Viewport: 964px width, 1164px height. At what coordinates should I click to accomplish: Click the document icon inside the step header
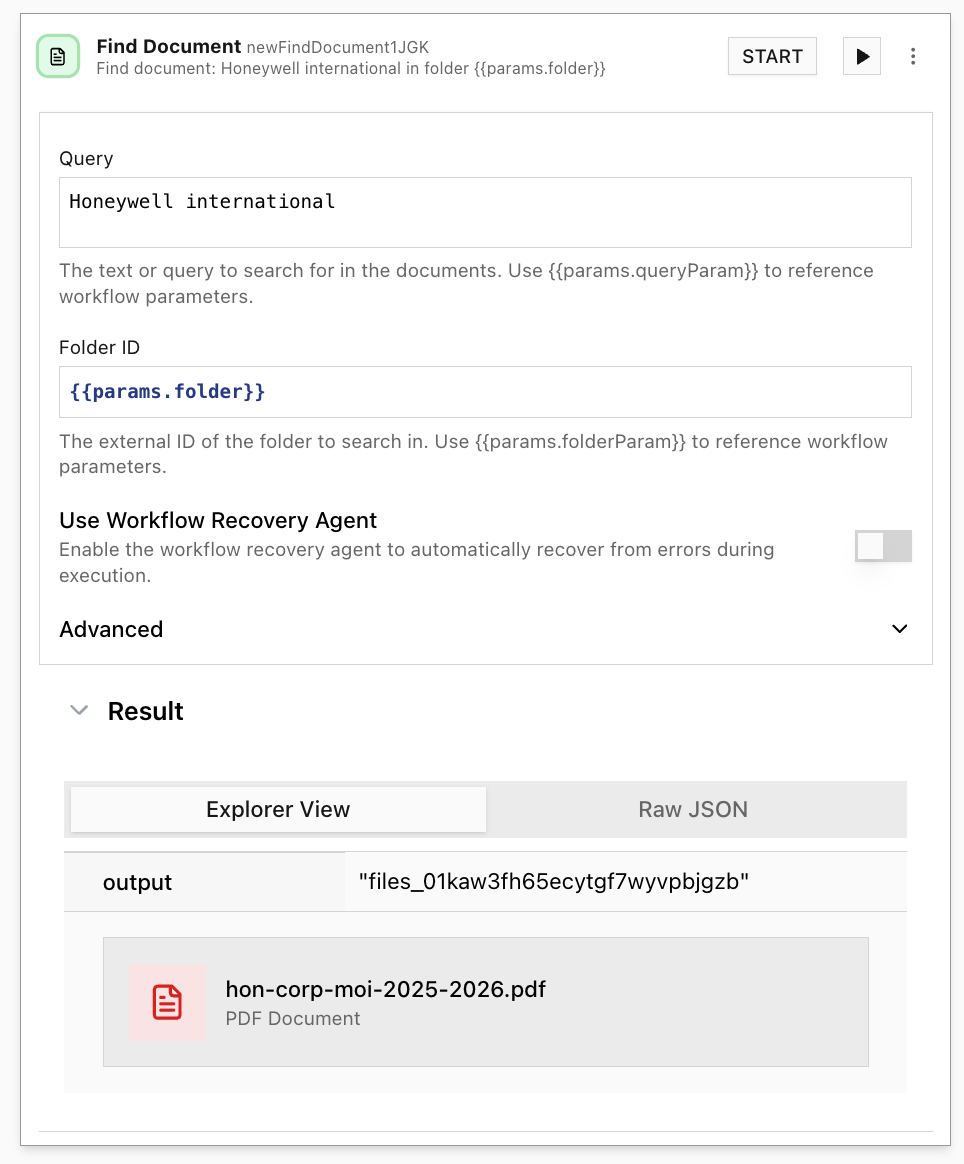[57, 56]
